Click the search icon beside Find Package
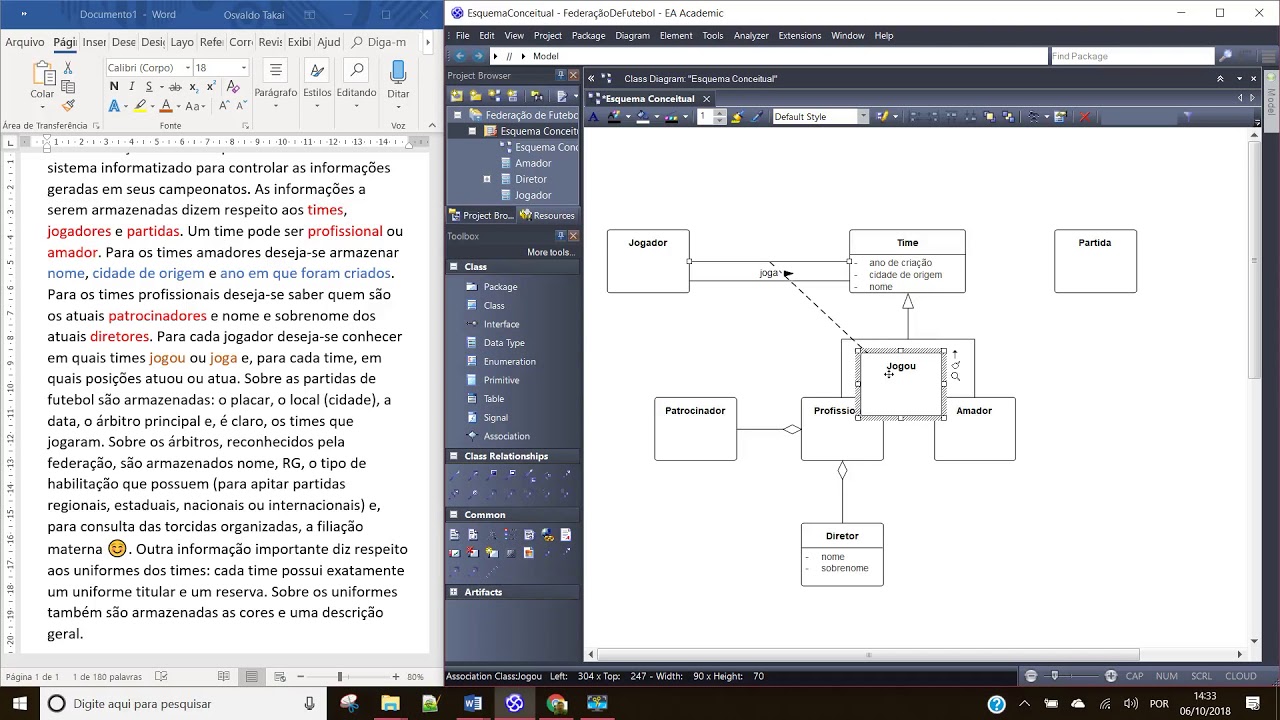Viewport: 1280px width, 720px height. pos(1224,56)
